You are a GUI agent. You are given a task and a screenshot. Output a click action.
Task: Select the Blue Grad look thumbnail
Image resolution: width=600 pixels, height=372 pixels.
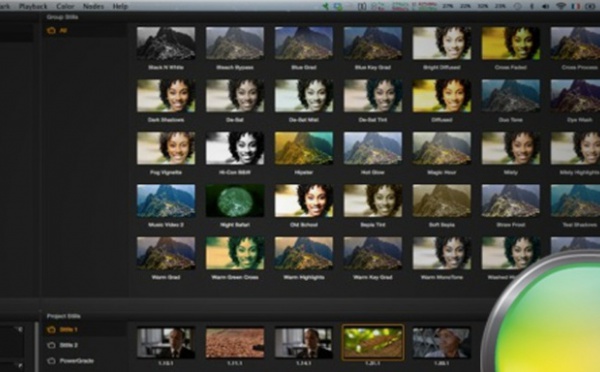(303, 43)
